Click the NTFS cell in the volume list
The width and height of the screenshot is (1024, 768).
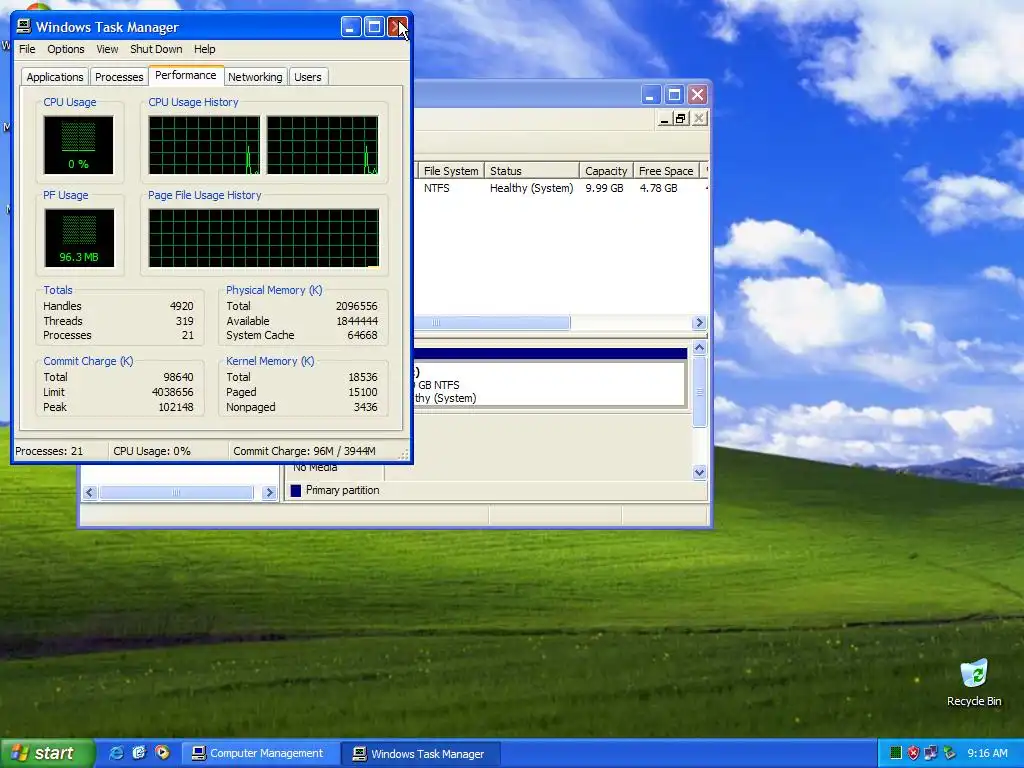pyautogui.click(x=437, y=188)
